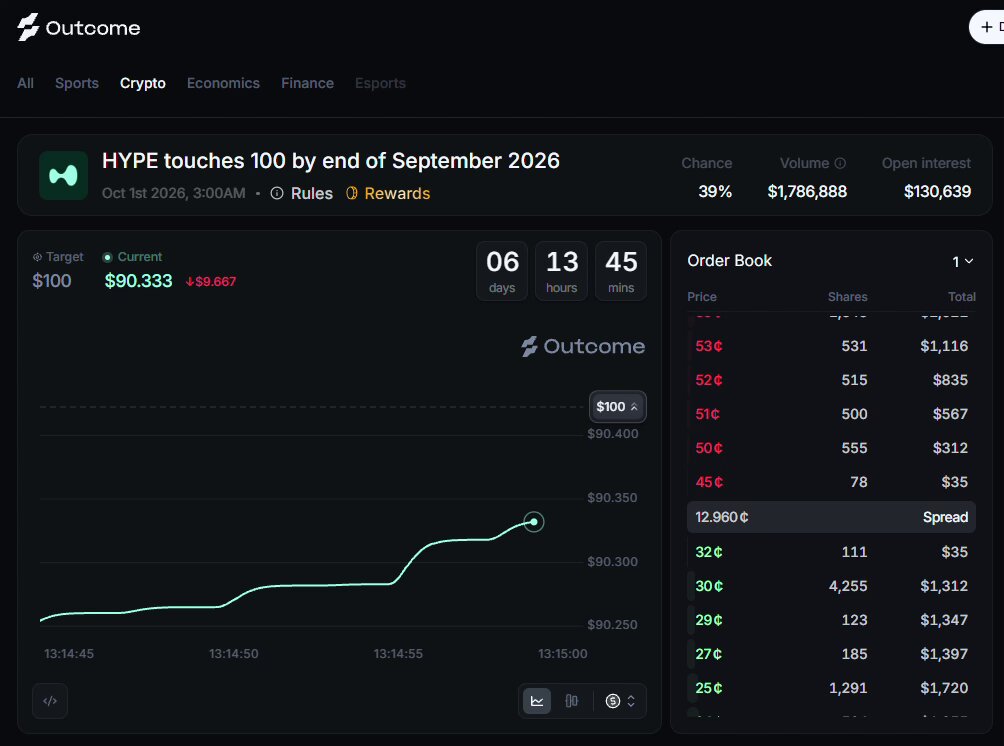Click the $90.333 current price value
This screenshot has height=746, width=1004.
pos(138,280)
